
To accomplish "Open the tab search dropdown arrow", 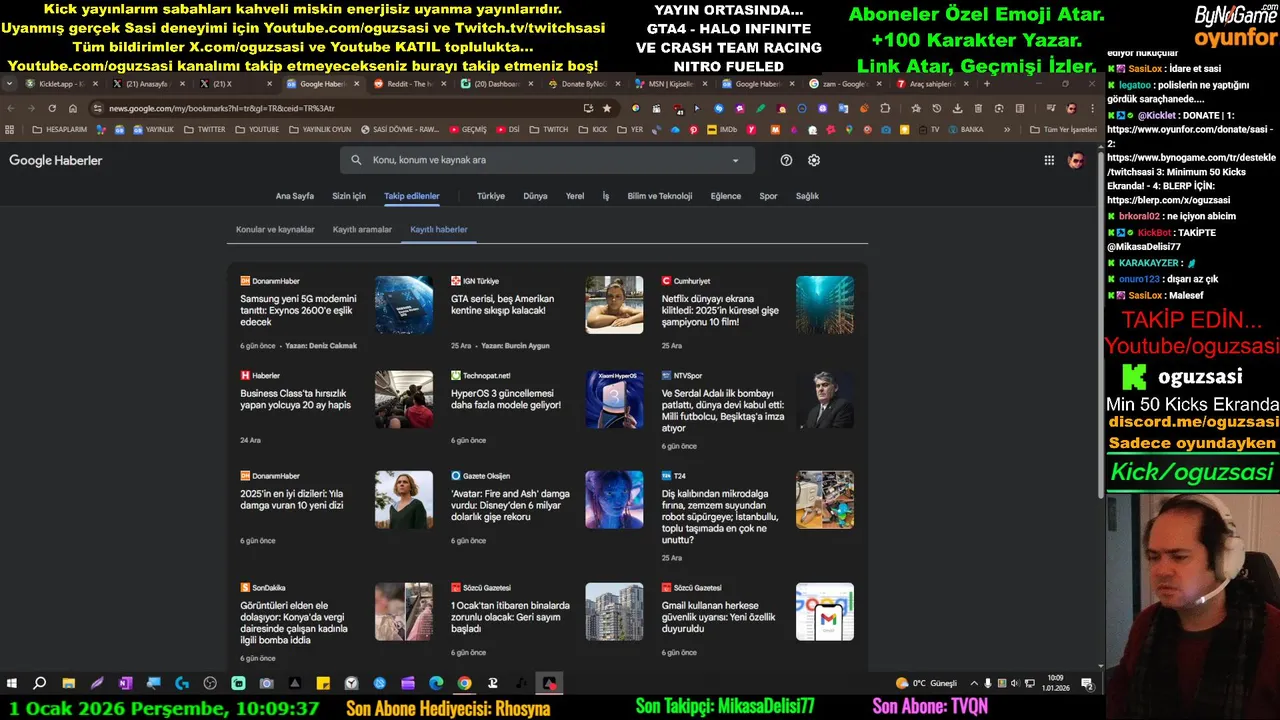I will (10, 84).
